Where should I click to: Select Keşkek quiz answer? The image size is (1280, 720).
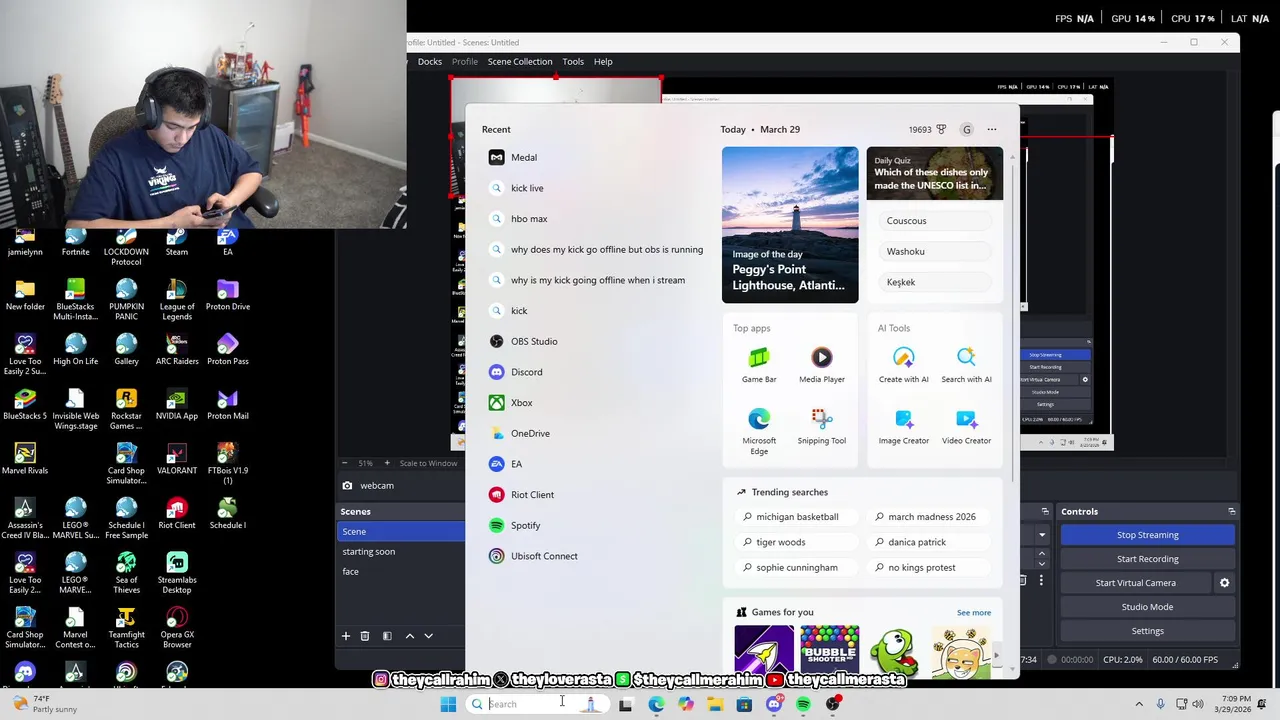[934, 282]
